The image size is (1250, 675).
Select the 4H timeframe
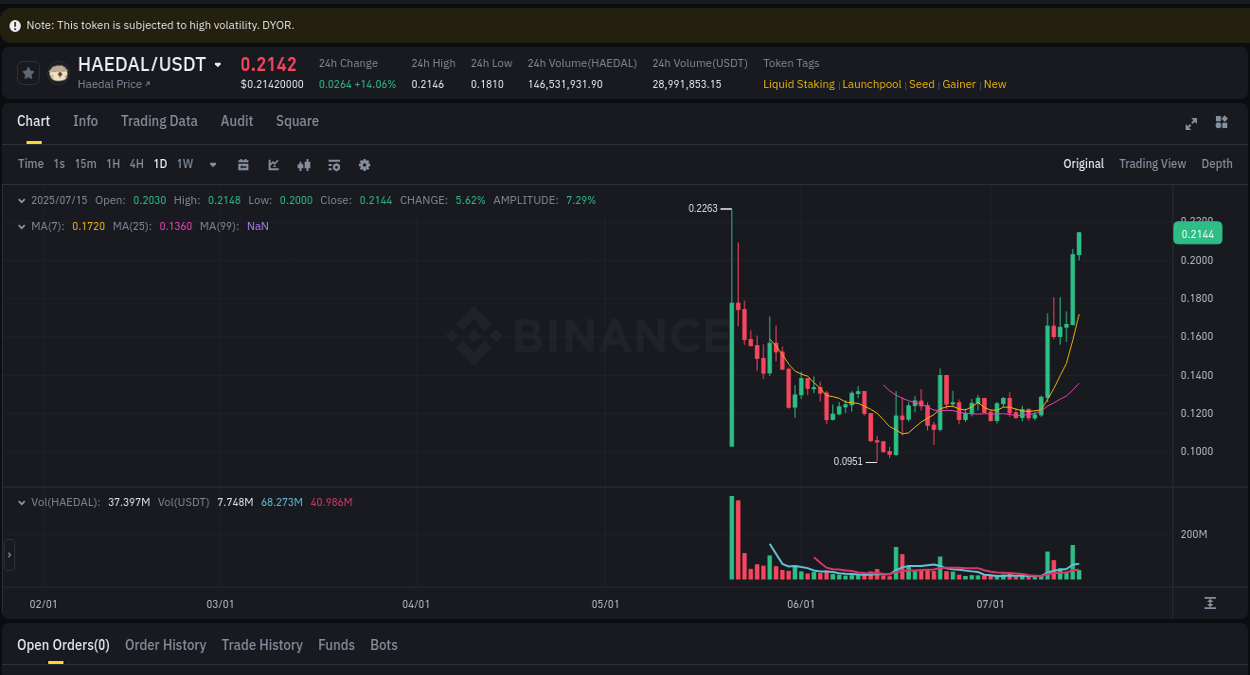click(x=136, y=164)
